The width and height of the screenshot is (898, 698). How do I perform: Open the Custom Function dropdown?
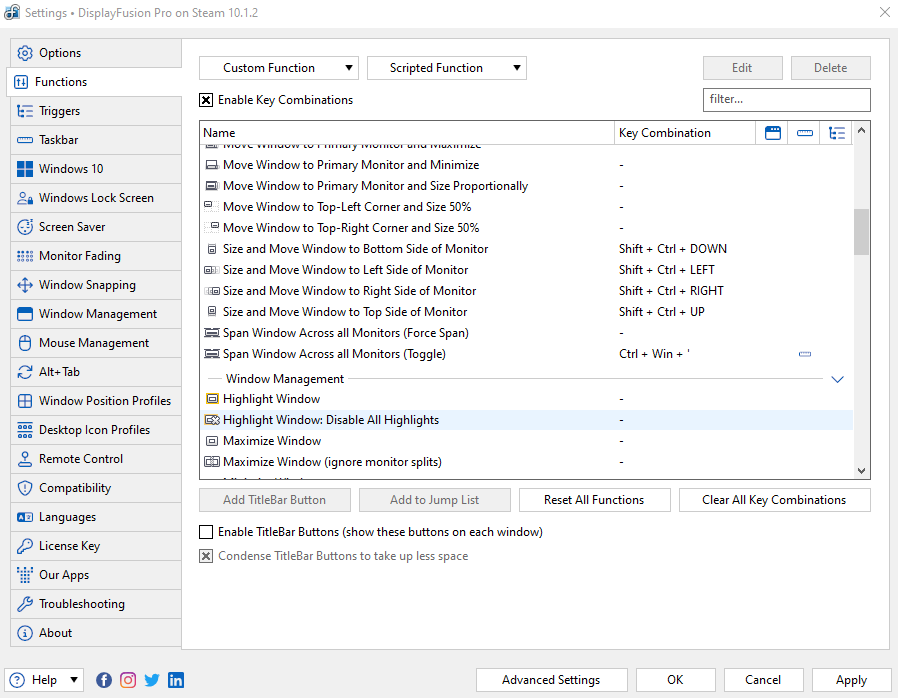(278, 68)
